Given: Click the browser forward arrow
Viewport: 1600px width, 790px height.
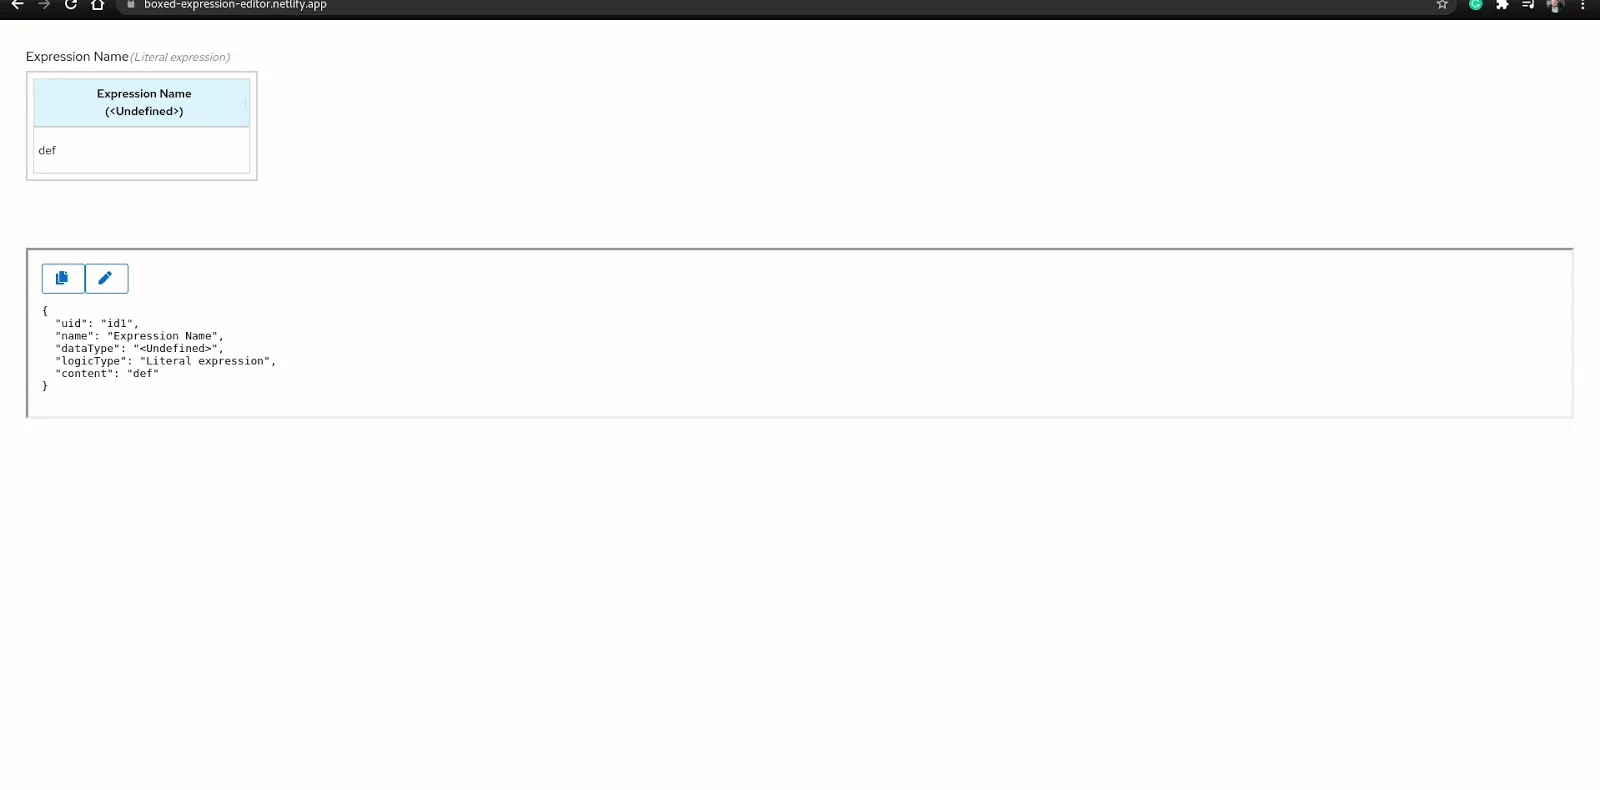Looking at the screenshot, I should (x=44, y=5).
